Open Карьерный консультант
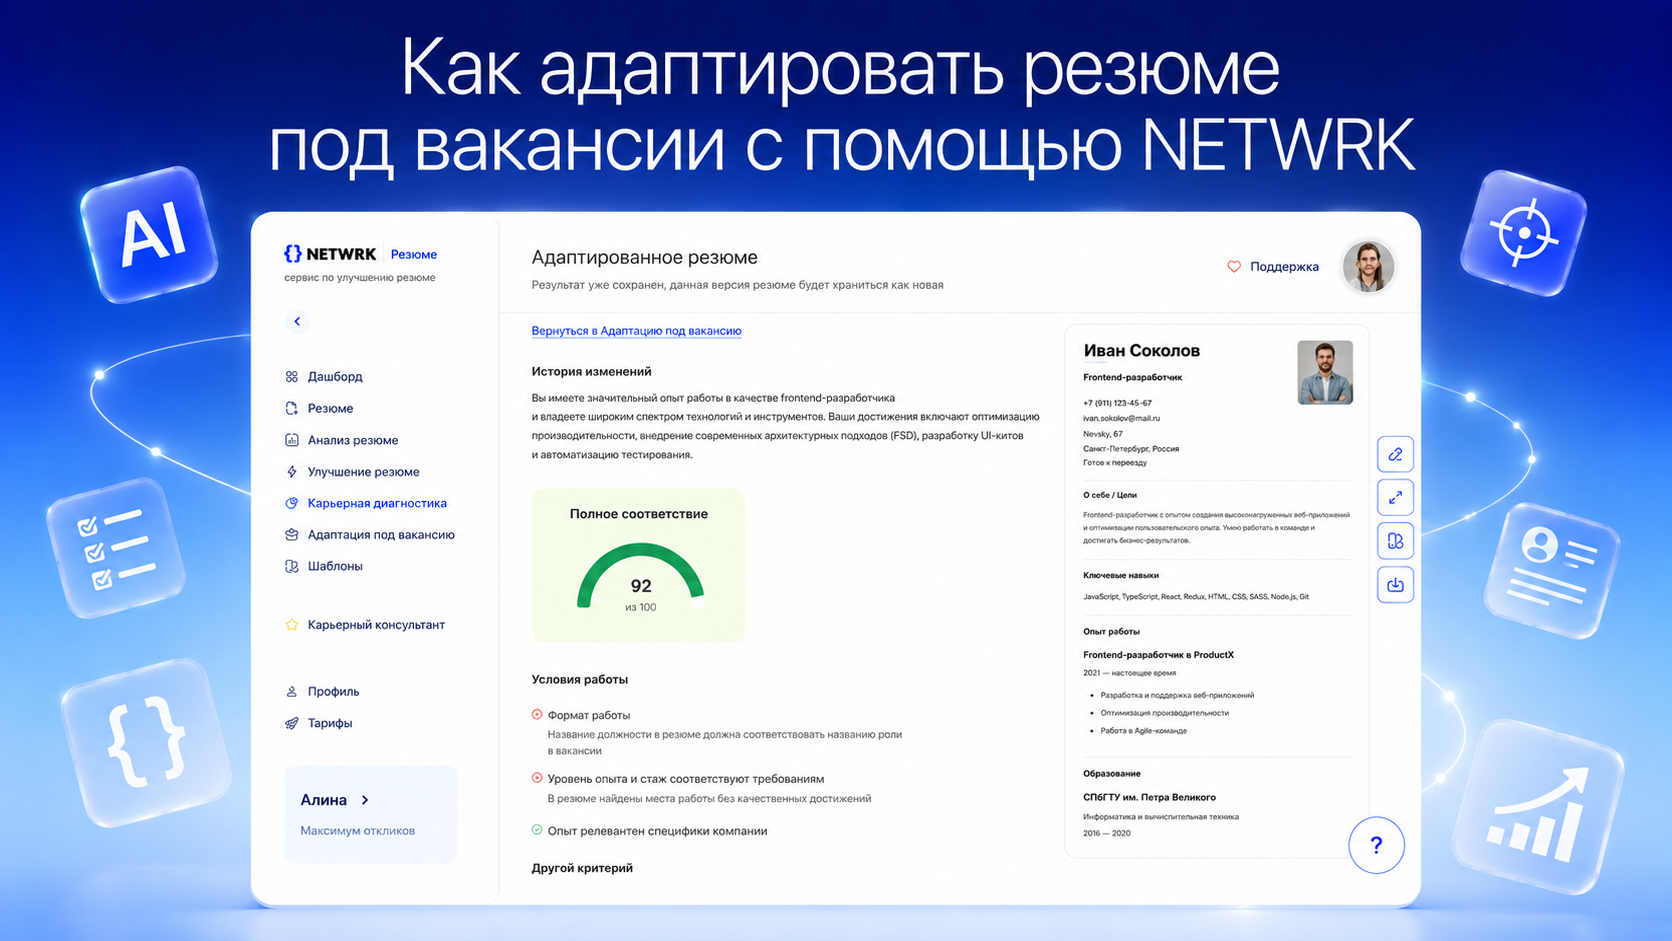1672x941 pixels. pos(376,625)
